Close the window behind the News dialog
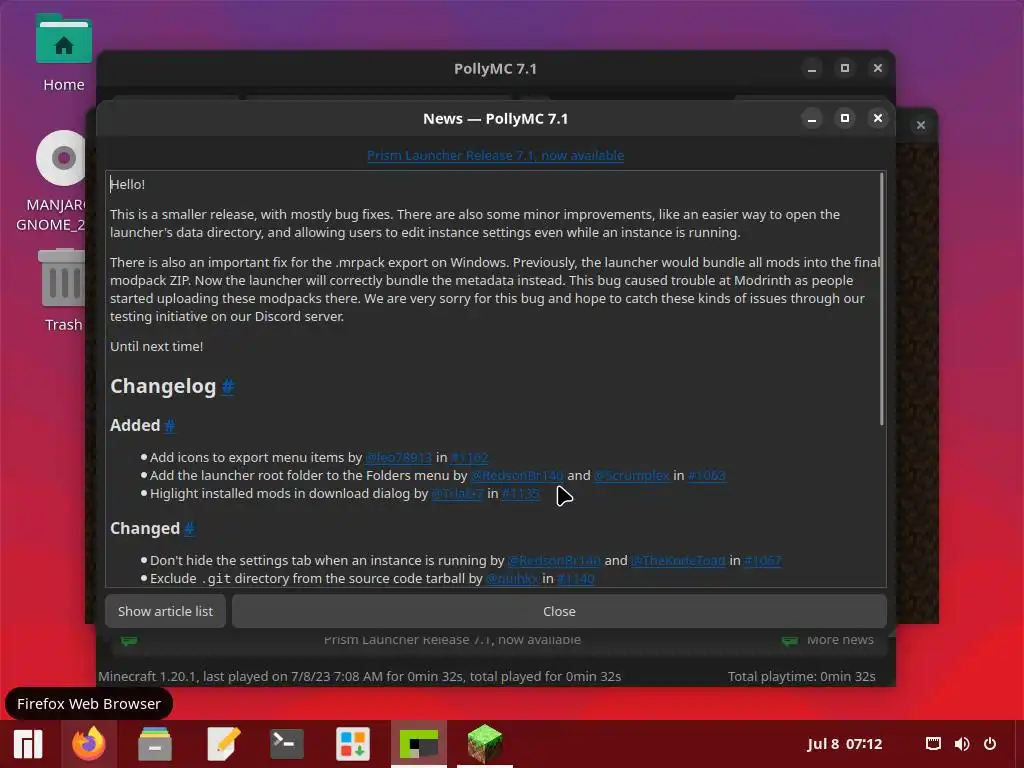1024x768 pixels. (x=921, y=125)
